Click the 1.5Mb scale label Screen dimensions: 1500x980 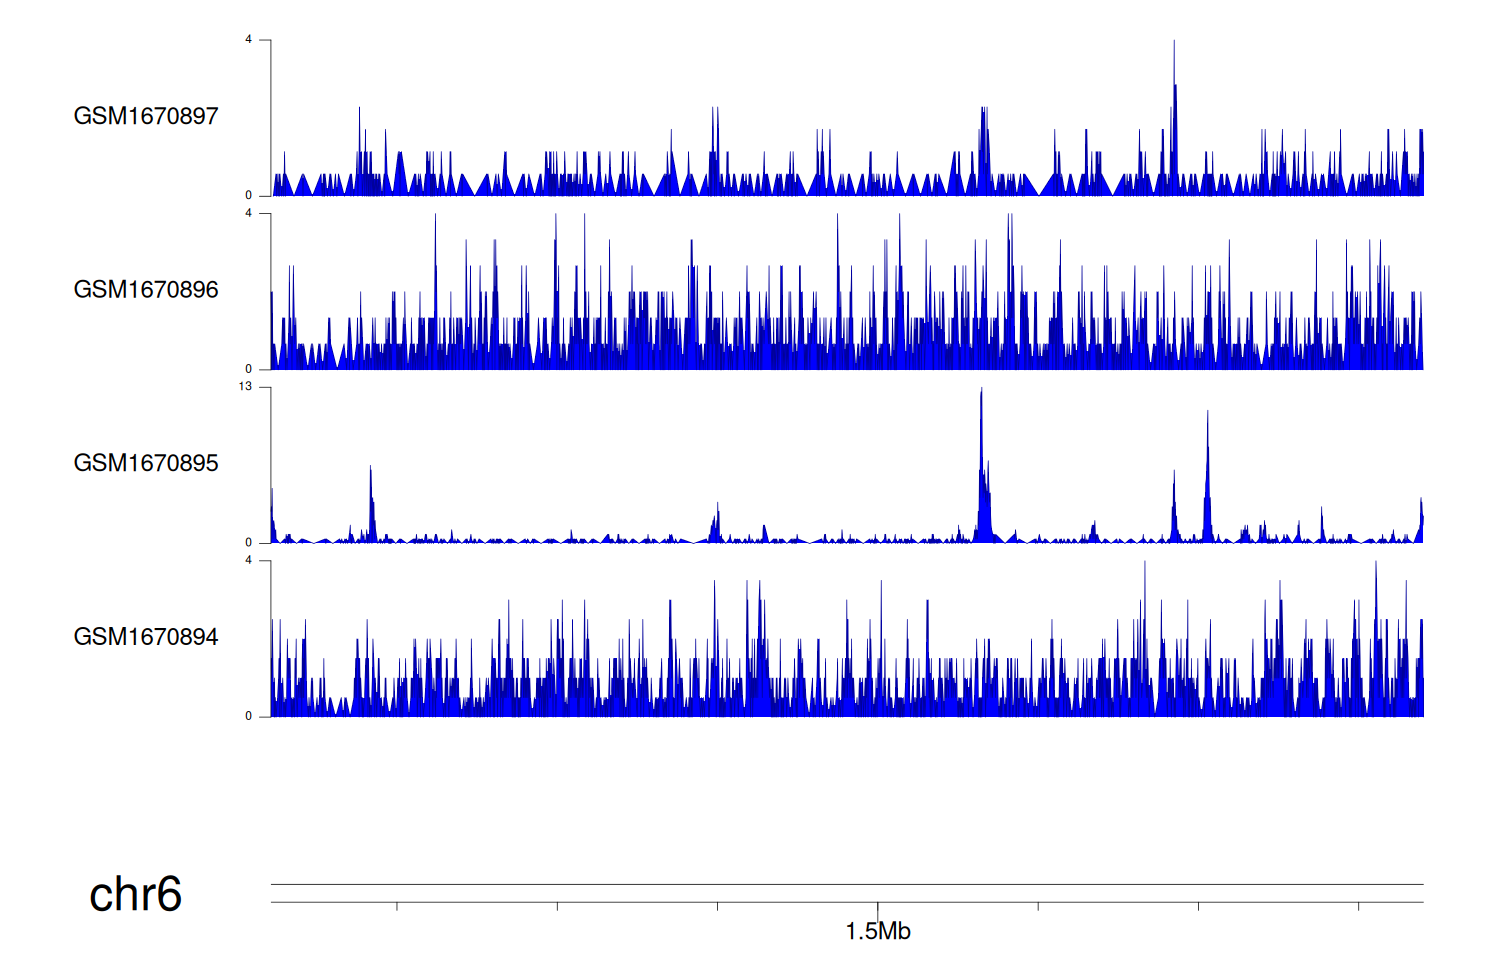click(x=878, y=932)
